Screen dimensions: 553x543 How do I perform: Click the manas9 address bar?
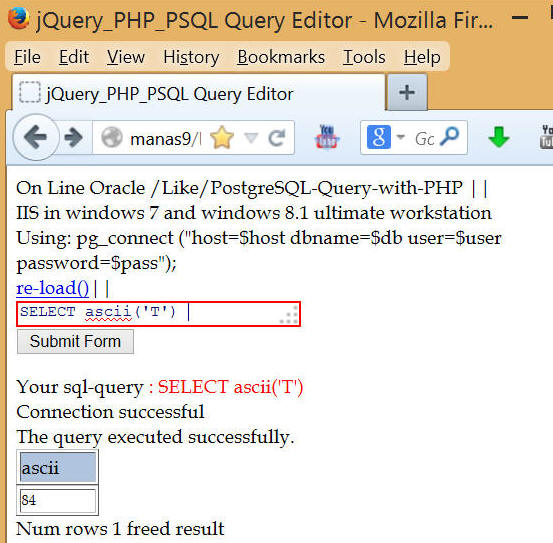(166, 138)
